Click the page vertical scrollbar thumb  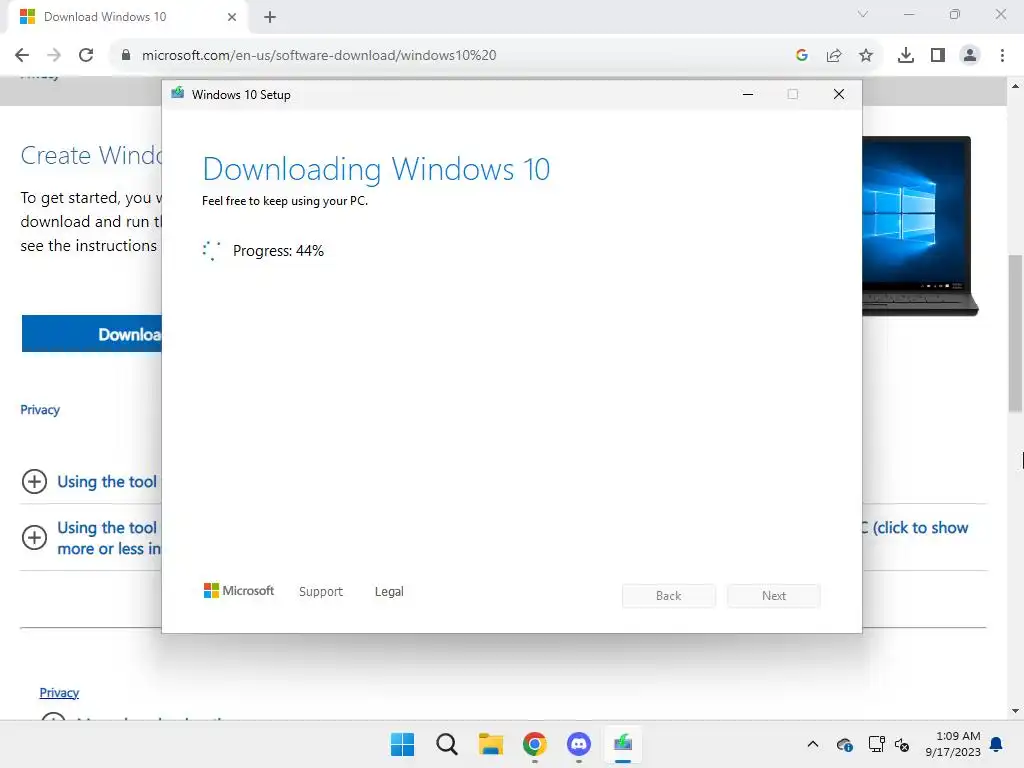click(x=1015, y=333)
